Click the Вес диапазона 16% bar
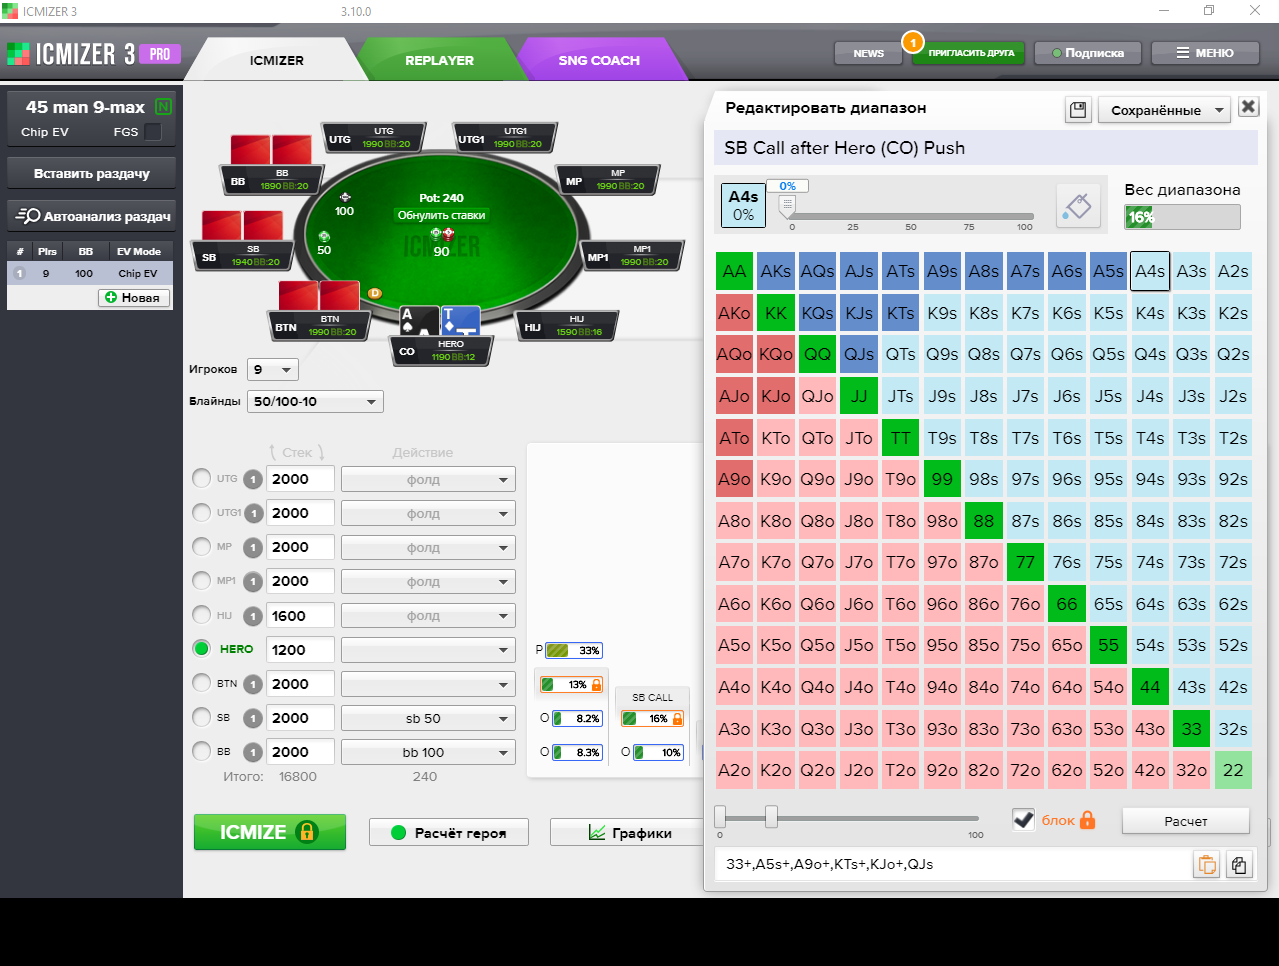 point(1182,217)
